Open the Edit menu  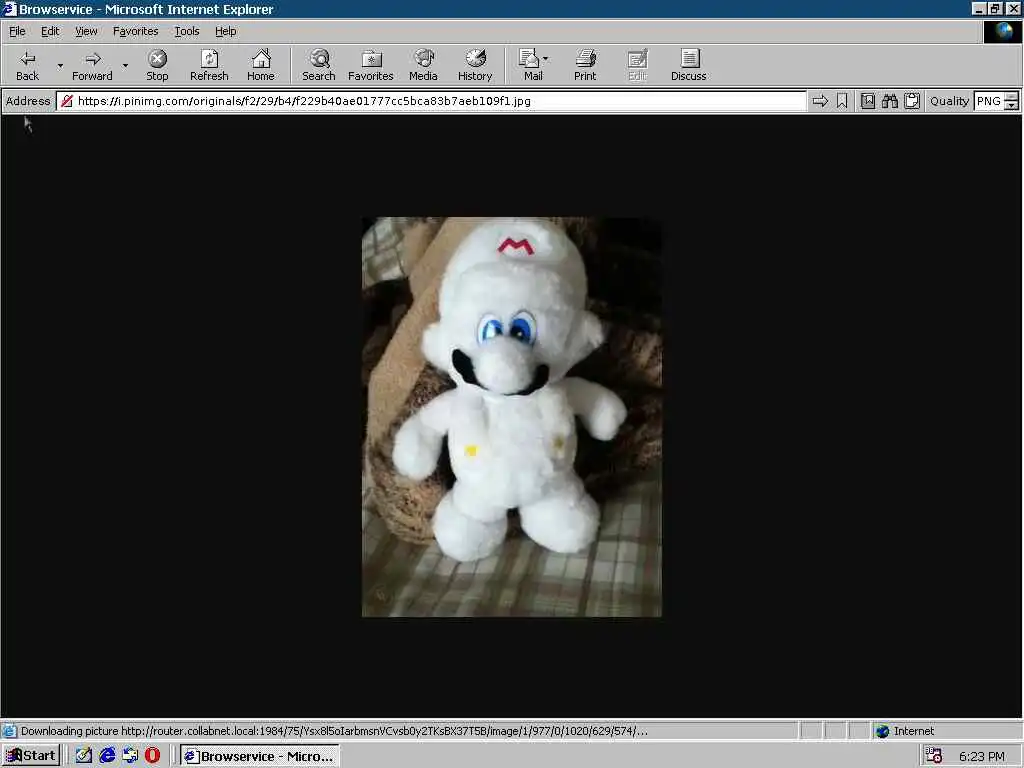[50, 31]
